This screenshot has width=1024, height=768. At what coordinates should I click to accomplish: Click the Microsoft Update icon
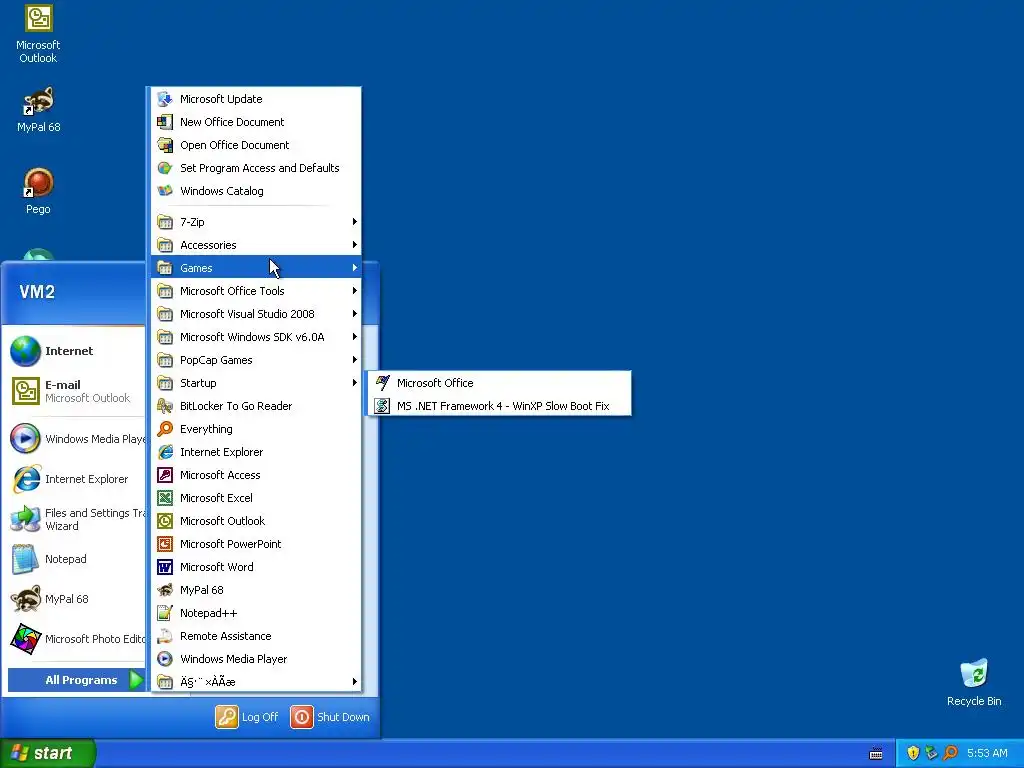coord(165,99)
